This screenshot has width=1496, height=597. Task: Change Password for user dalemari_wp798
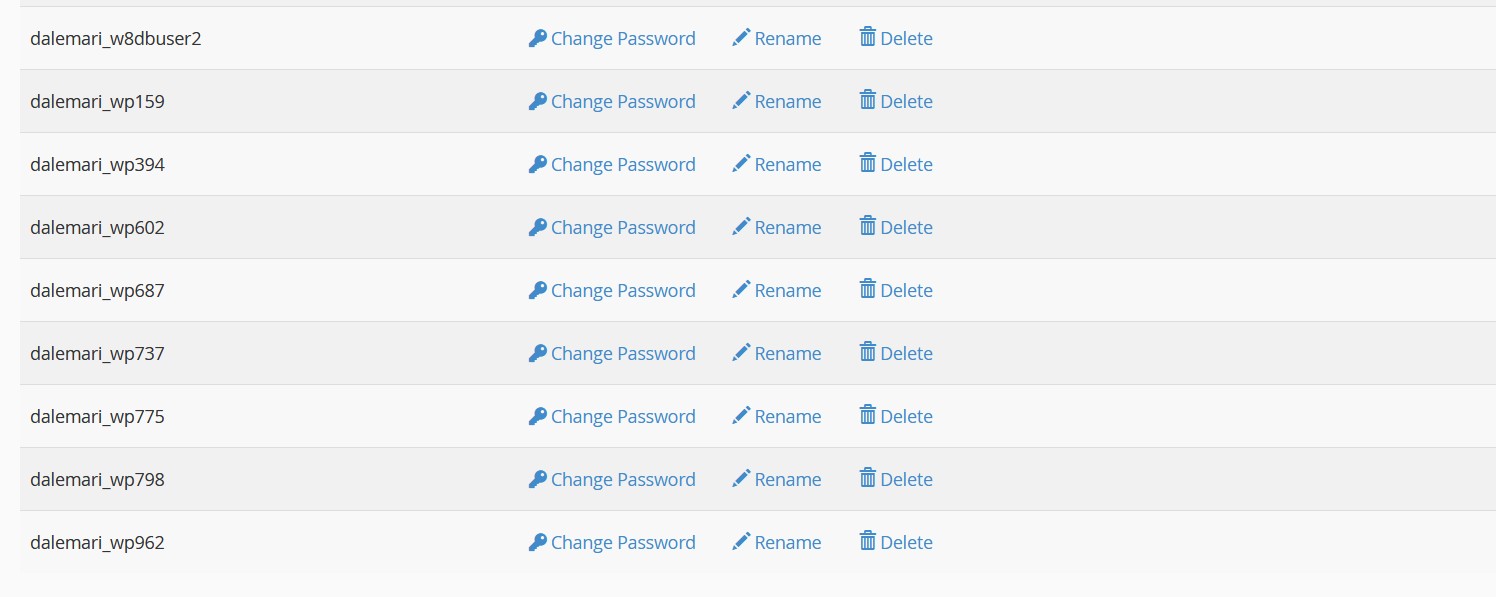pos(622,480)
